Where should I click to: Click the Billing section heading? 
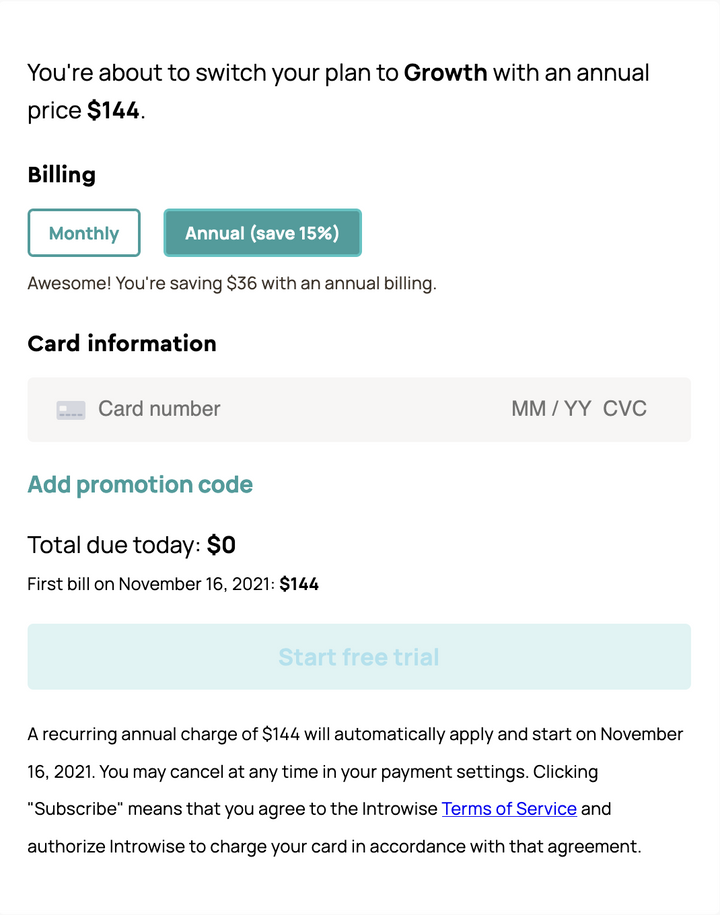pyautogui.click(x=61, y=174)
